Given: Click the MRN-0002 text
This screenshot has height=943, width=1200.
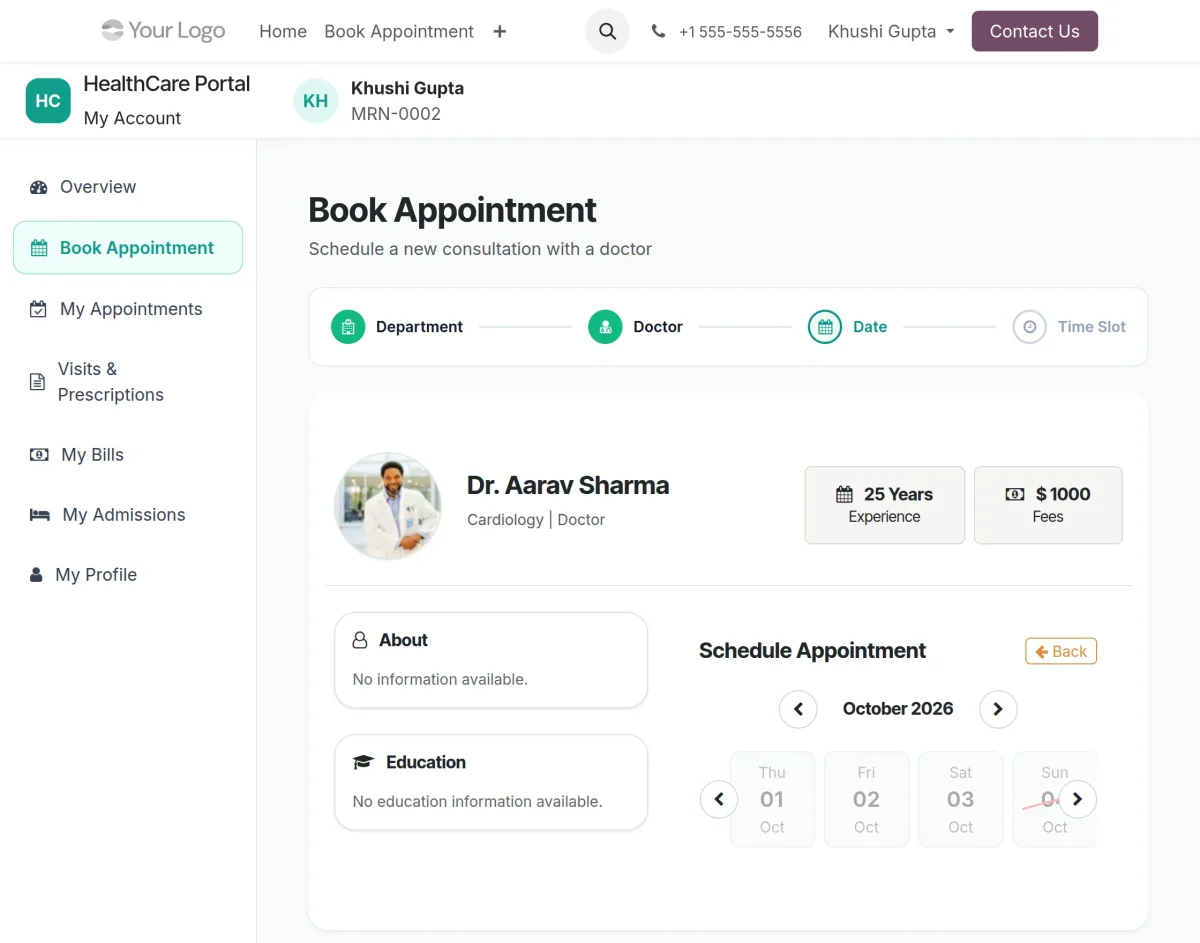Looking at the screenshot, I should pyautogui.click(x=396, y=114).
